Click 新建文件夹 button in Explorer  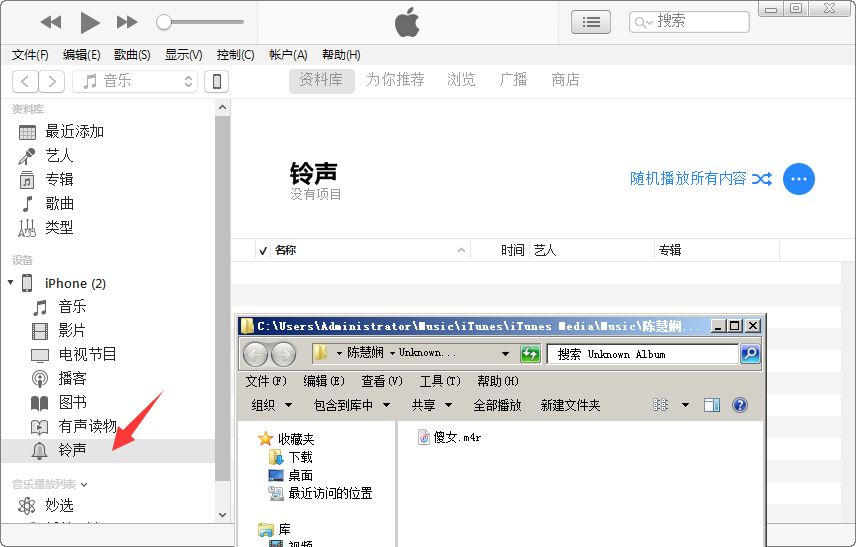point(570,405)
